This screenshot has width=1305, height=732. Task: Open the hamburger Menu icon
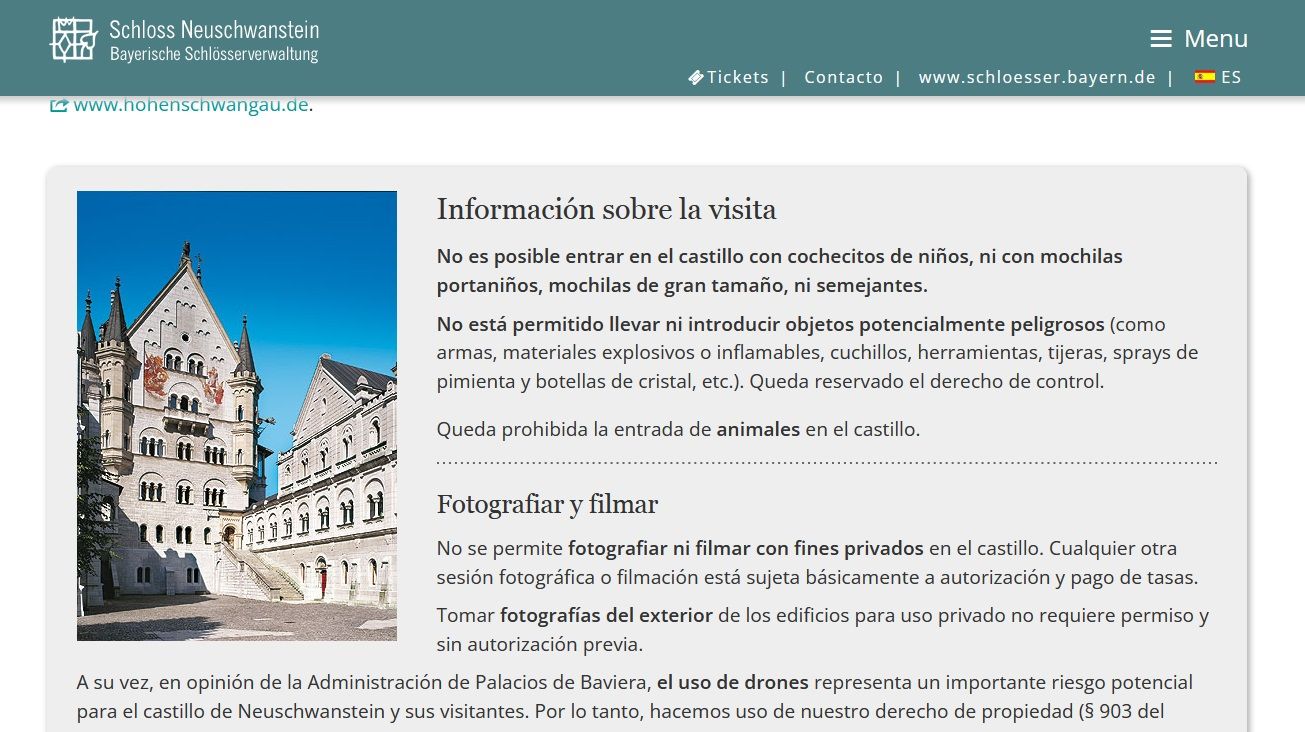pos(1161,38)
